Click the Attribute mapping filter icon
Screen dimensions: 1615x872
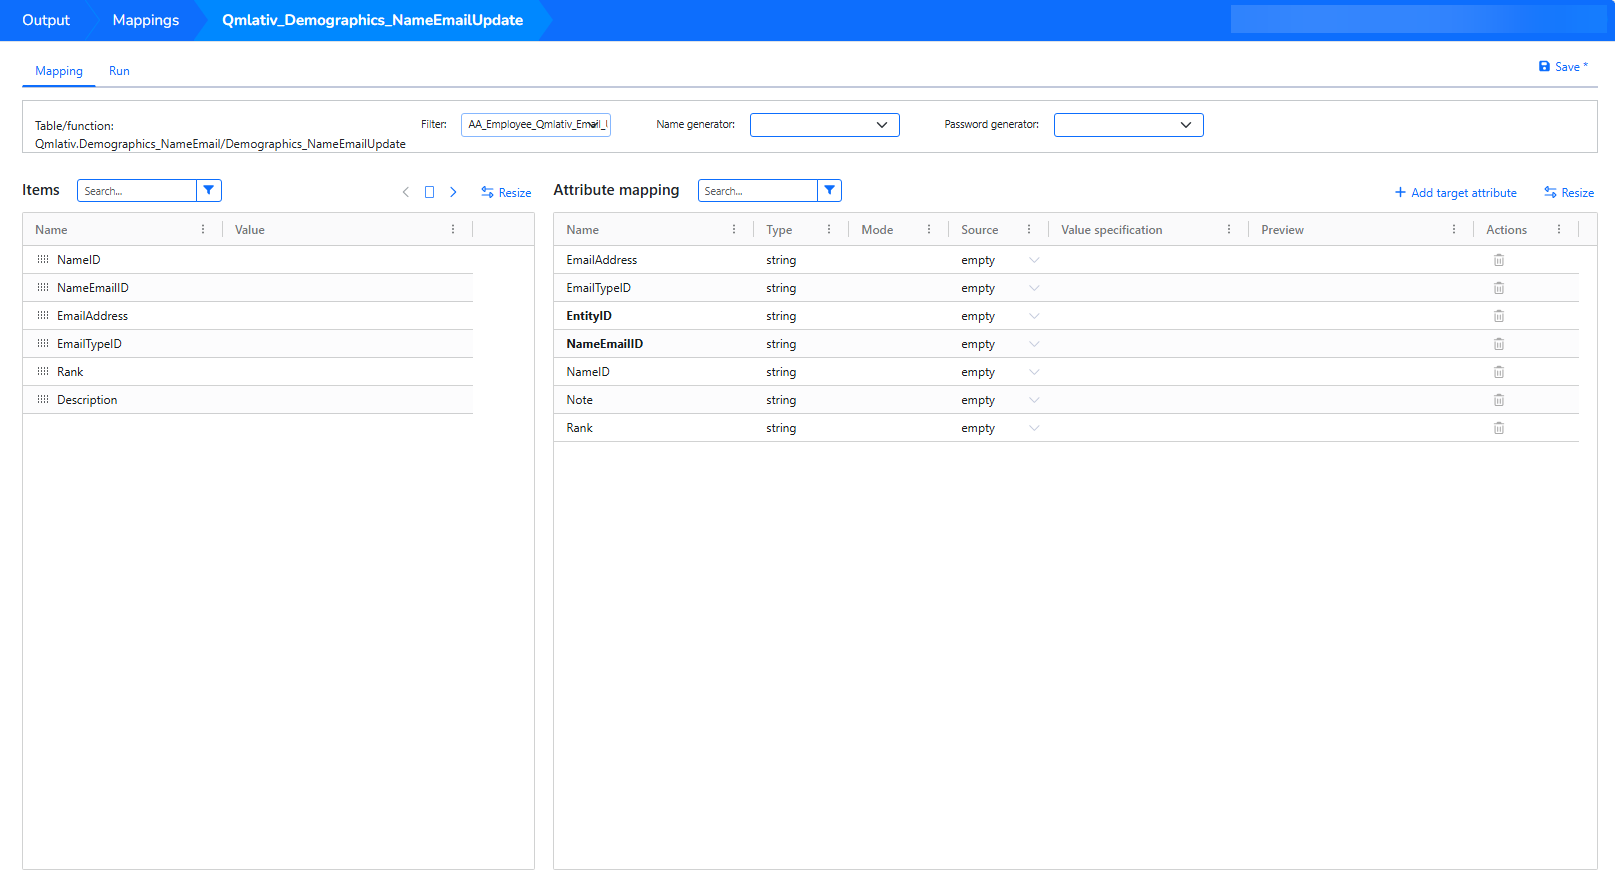pos(829,191)
